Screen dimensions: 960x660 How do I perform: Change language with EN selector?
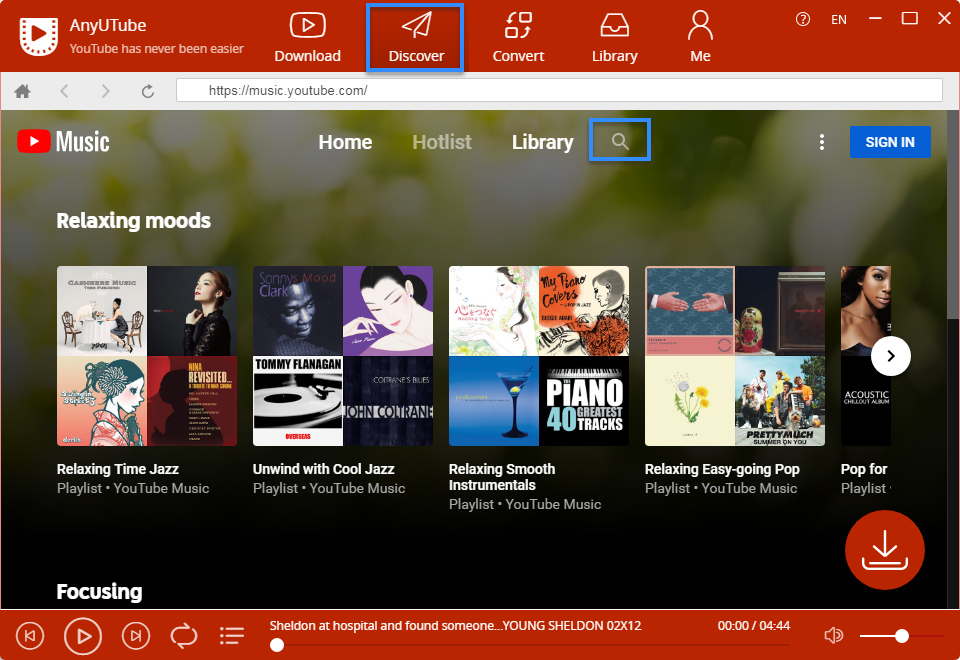839,20
